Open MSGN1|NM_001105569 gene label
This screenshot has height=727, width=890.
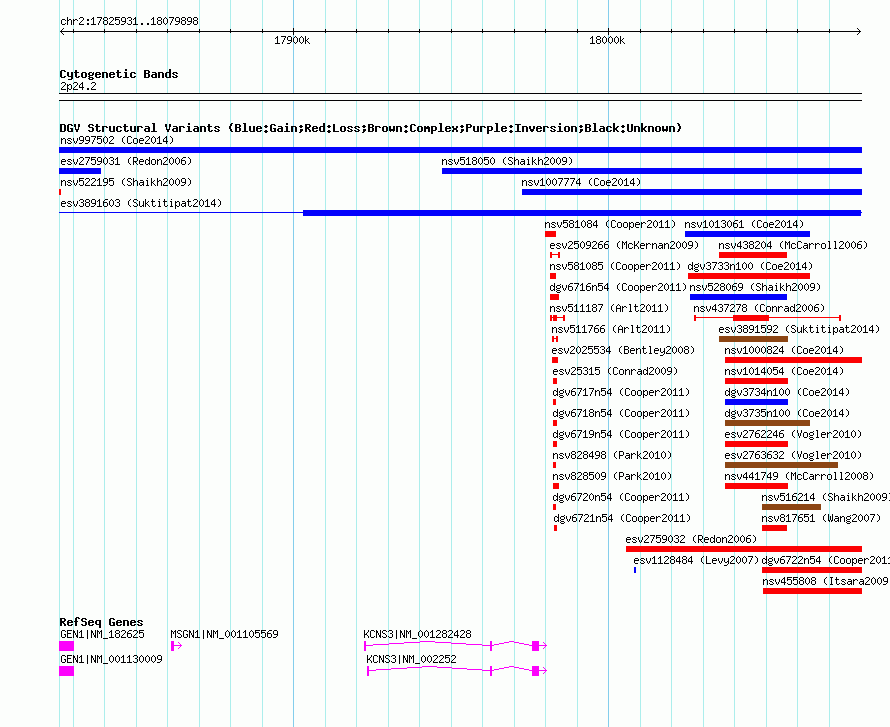pos(224,634)
